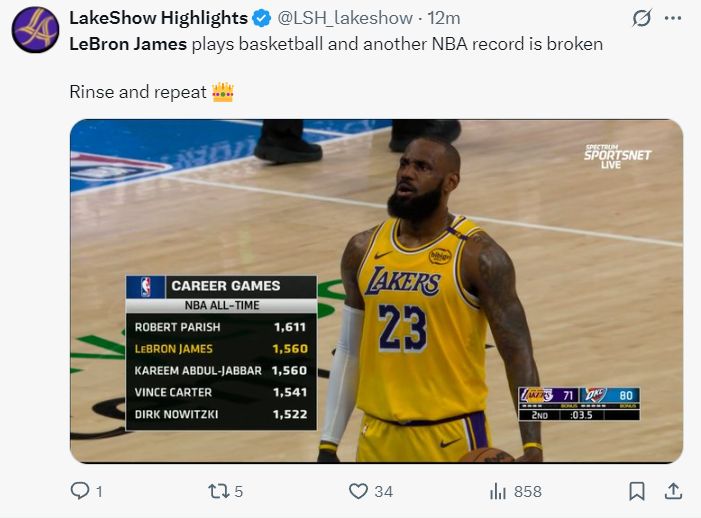The image size is (701, 518).
Task: Click the blue verified badge
Action: (262, 18)
